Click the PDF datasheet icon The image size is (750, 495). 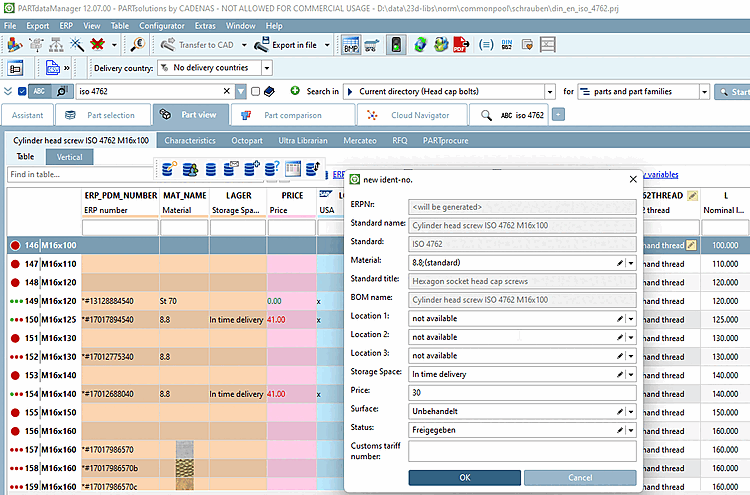tap(459, 45)
